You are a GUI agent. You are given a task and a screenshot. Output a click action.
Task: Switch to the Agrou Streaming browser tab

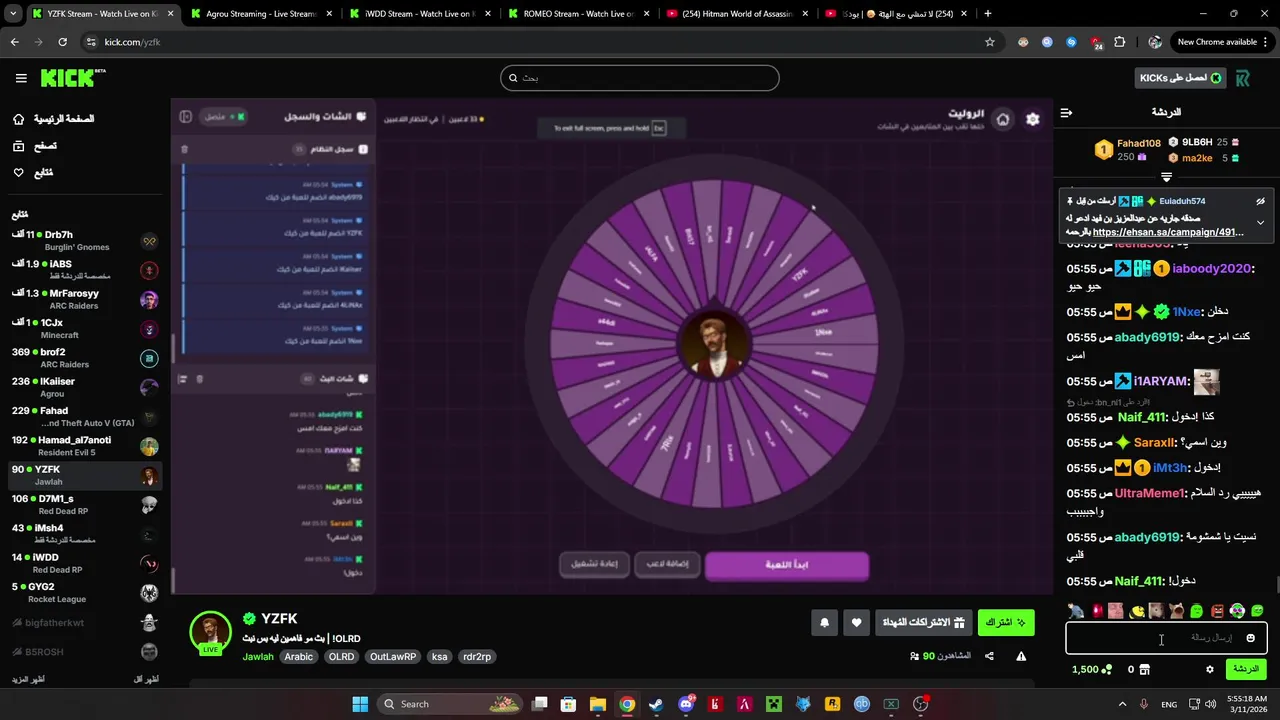(261, 14)
